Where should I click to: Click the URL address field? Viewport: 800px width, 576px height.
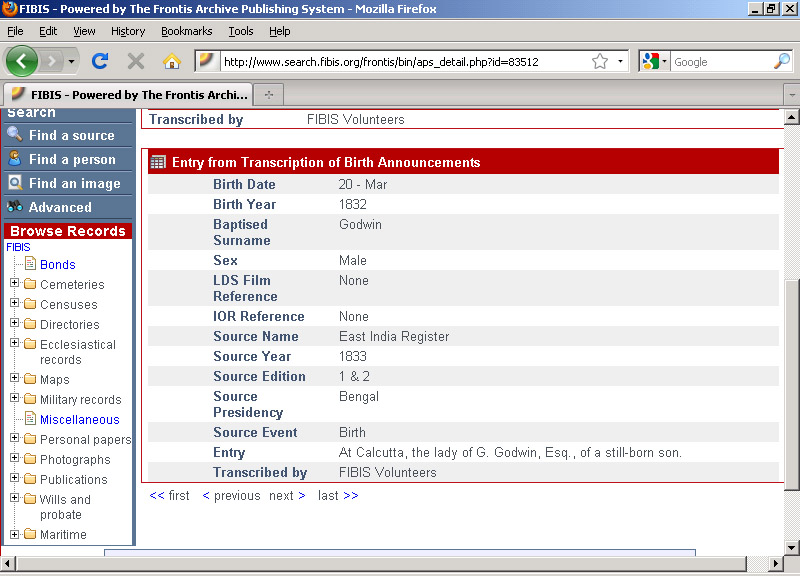(406, 62)
